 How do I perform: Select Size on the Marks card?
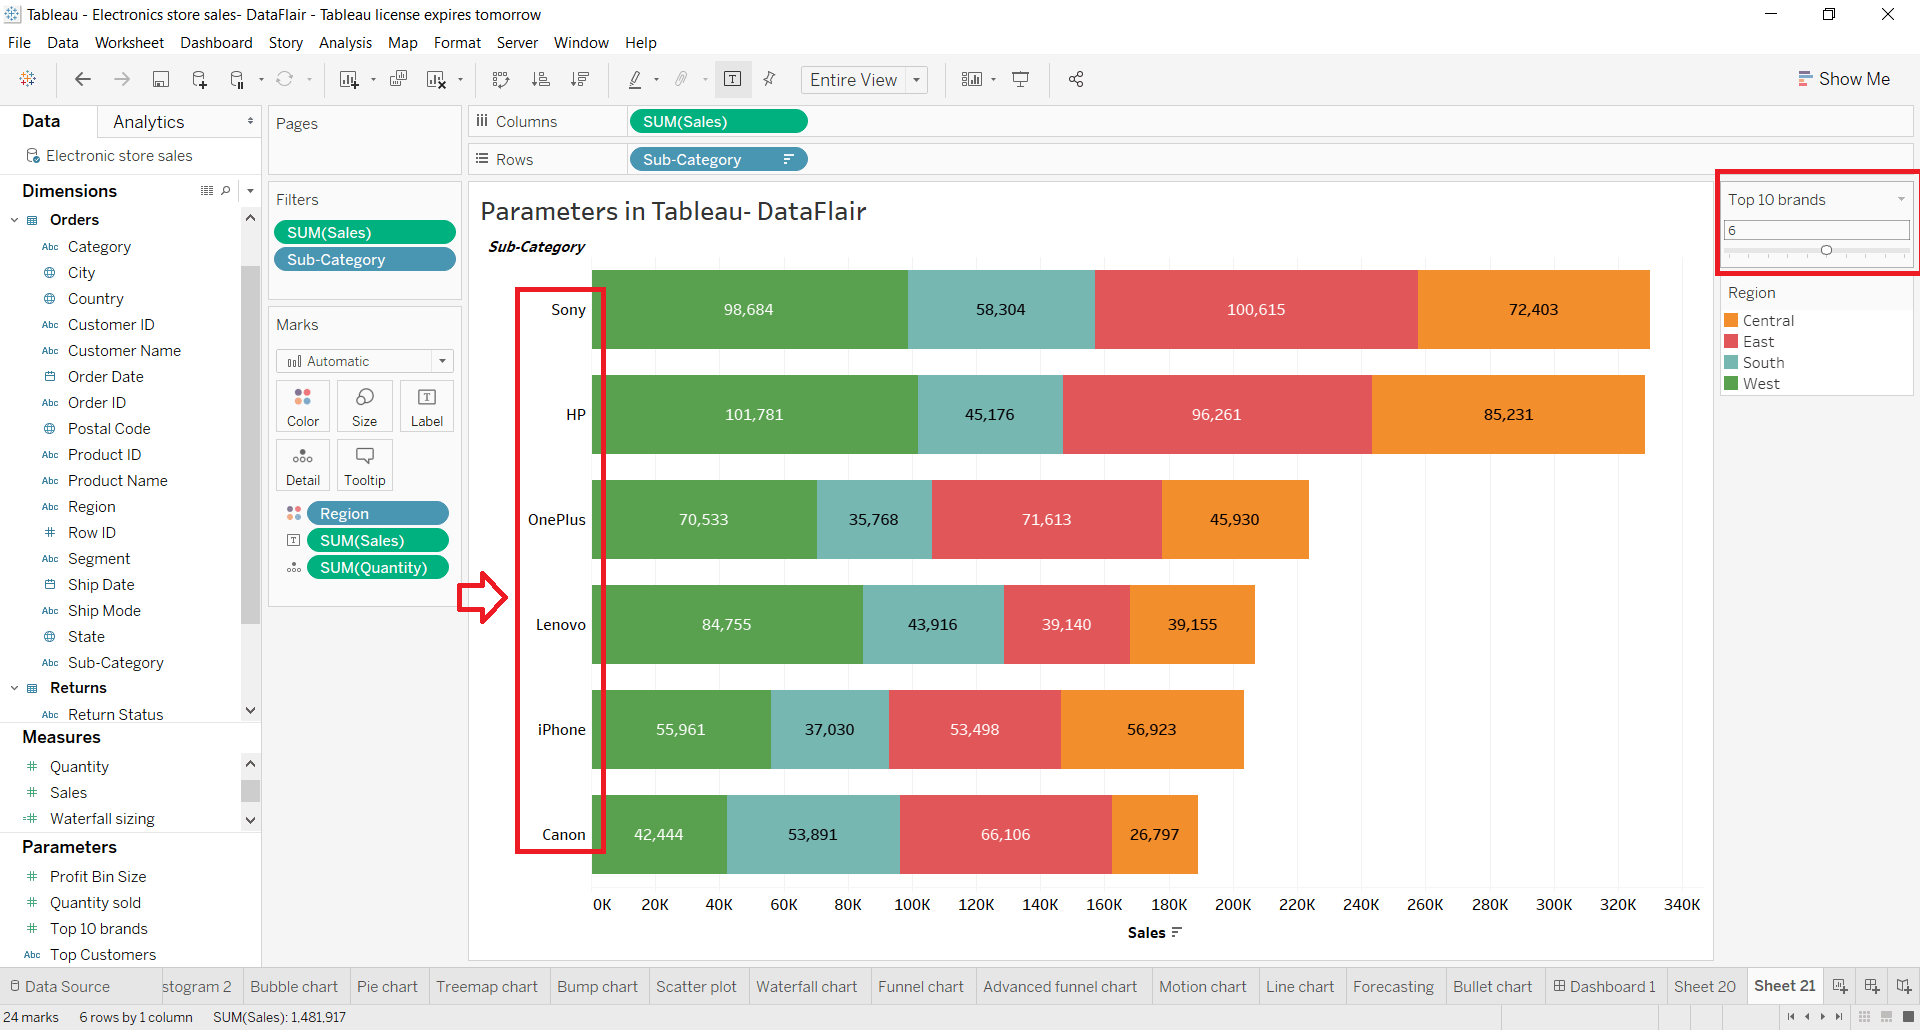click(364, 405)
